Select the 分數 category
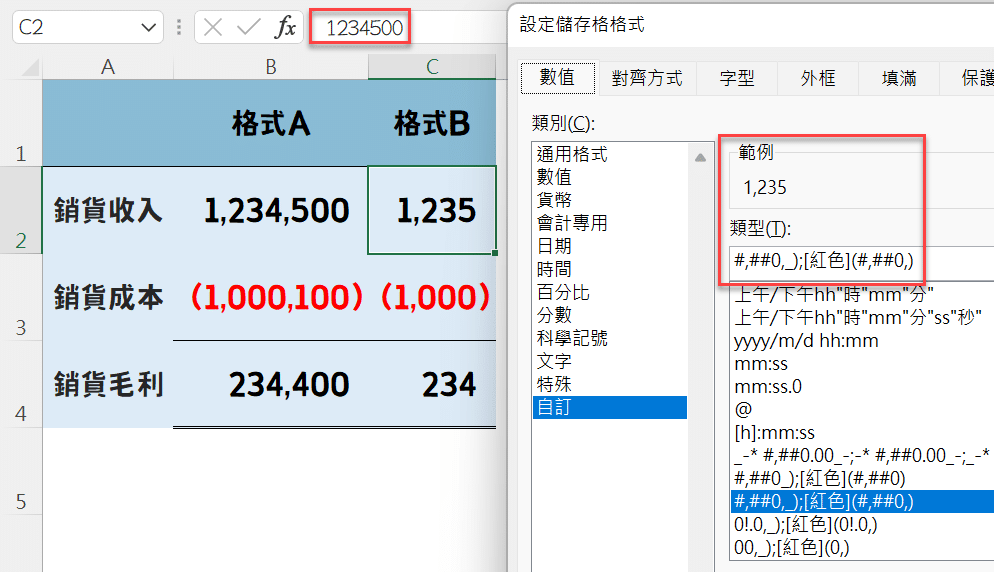Image resolution: width=994 pixels, height=572 pixels. [610, 315]
